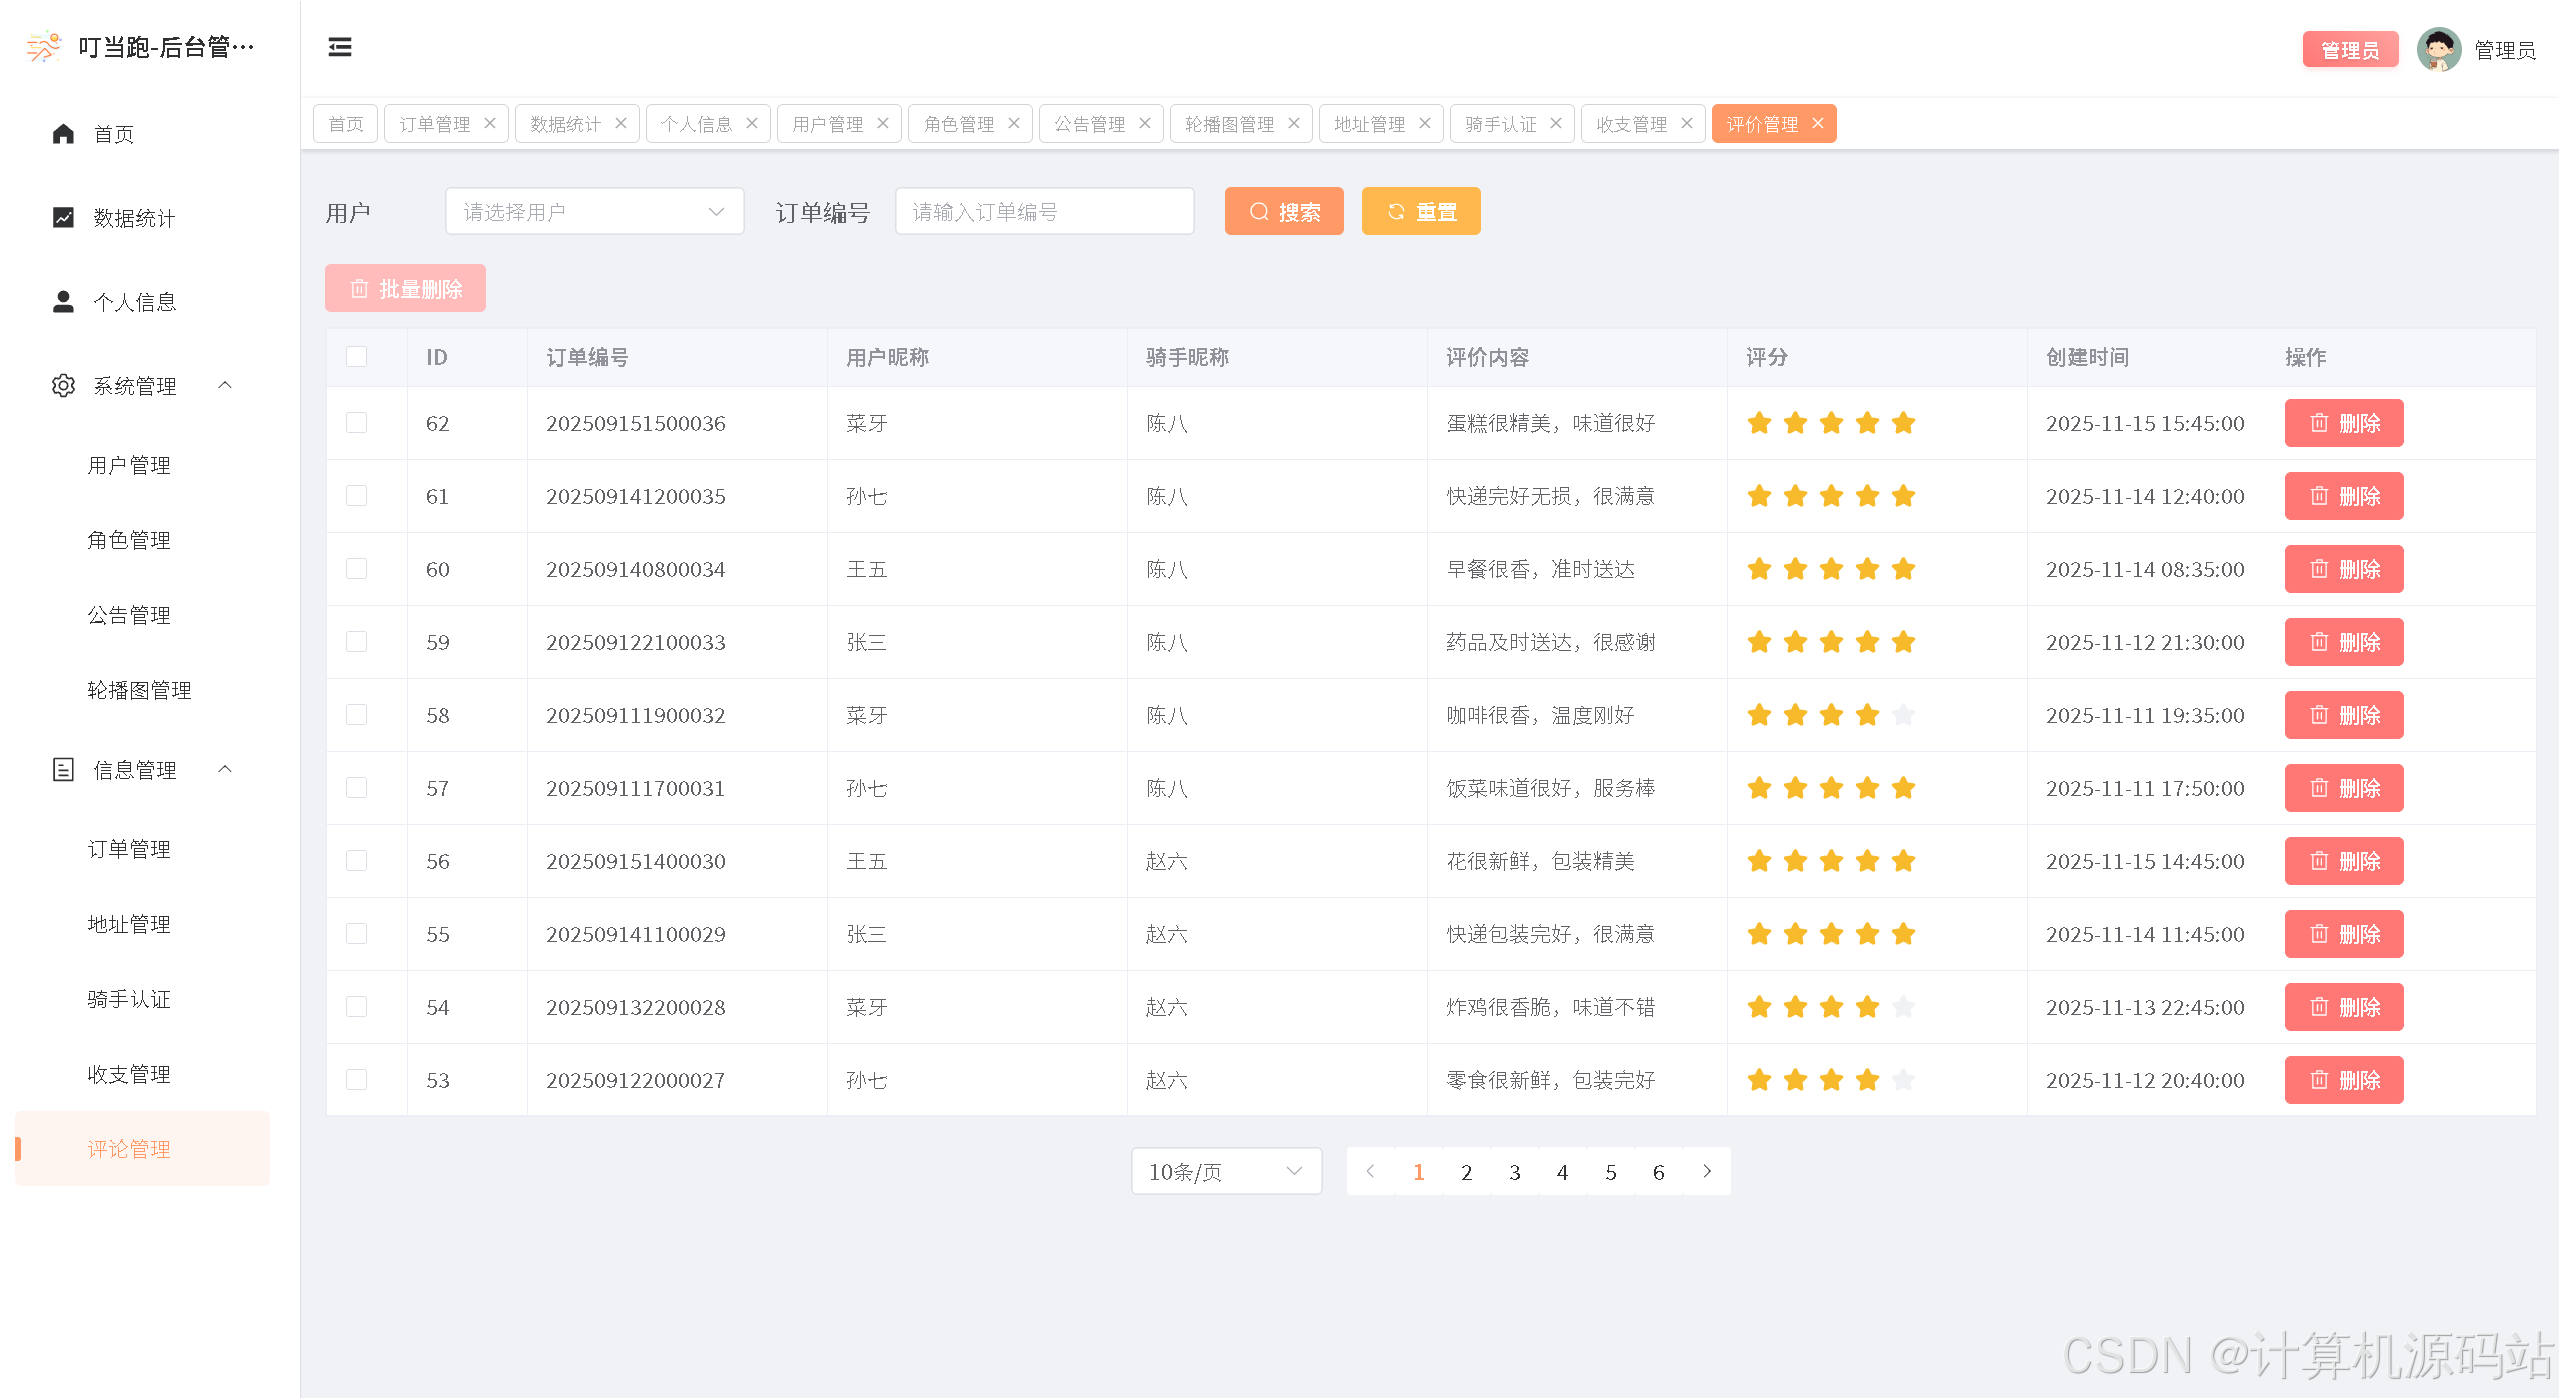
Task: Click the 请输入订单编号 input field
Action: tap(1044, 212)
